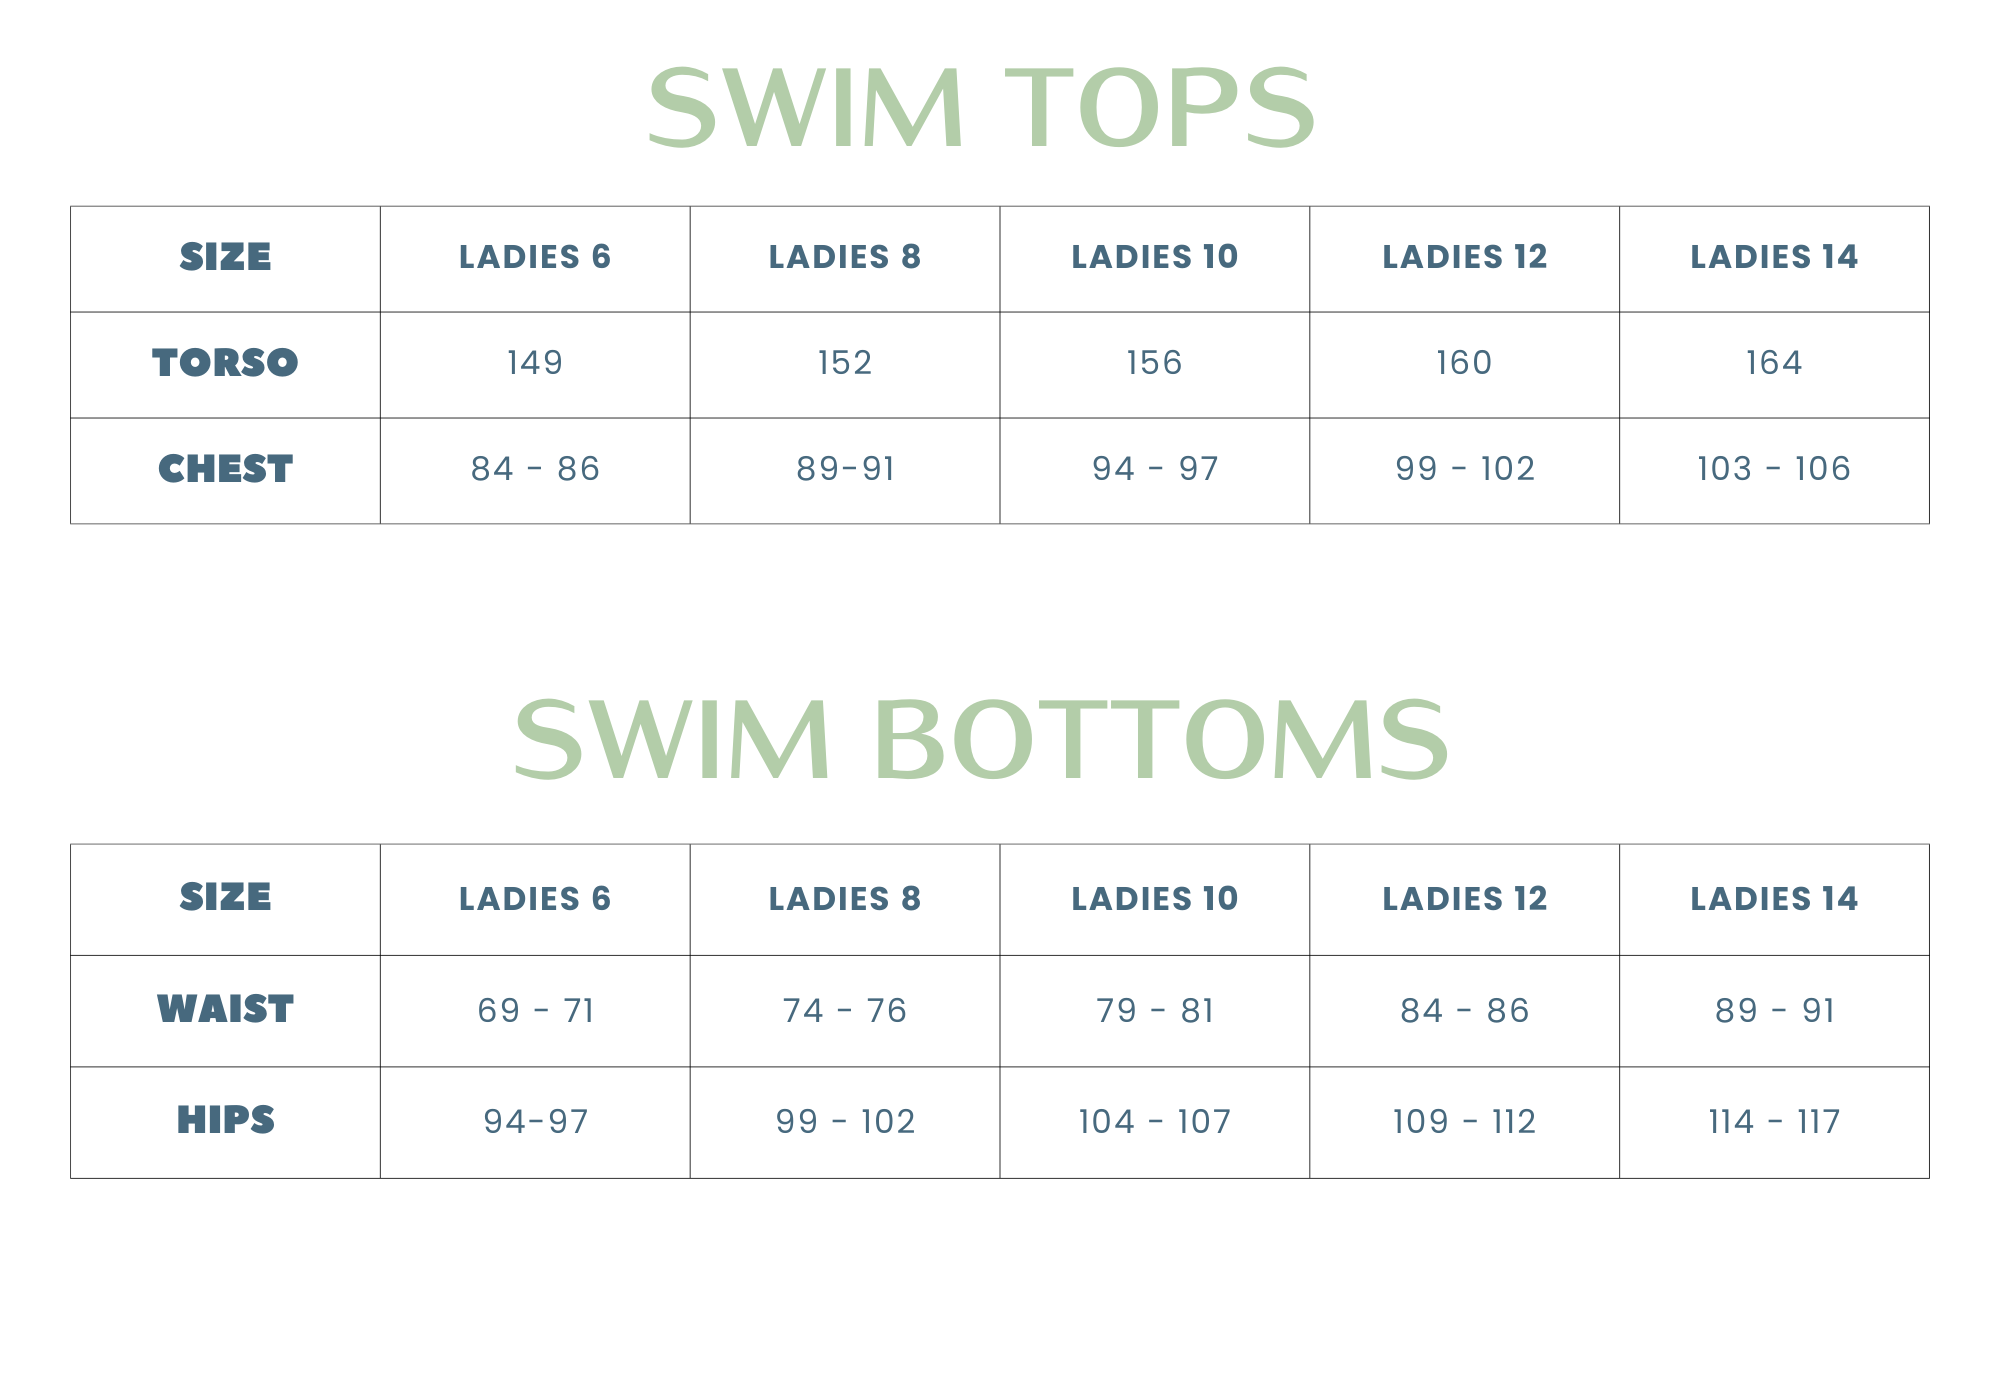Screen dimensions: 2000x1400
Task: Select the TORSO row label
Action: (225, 363)
